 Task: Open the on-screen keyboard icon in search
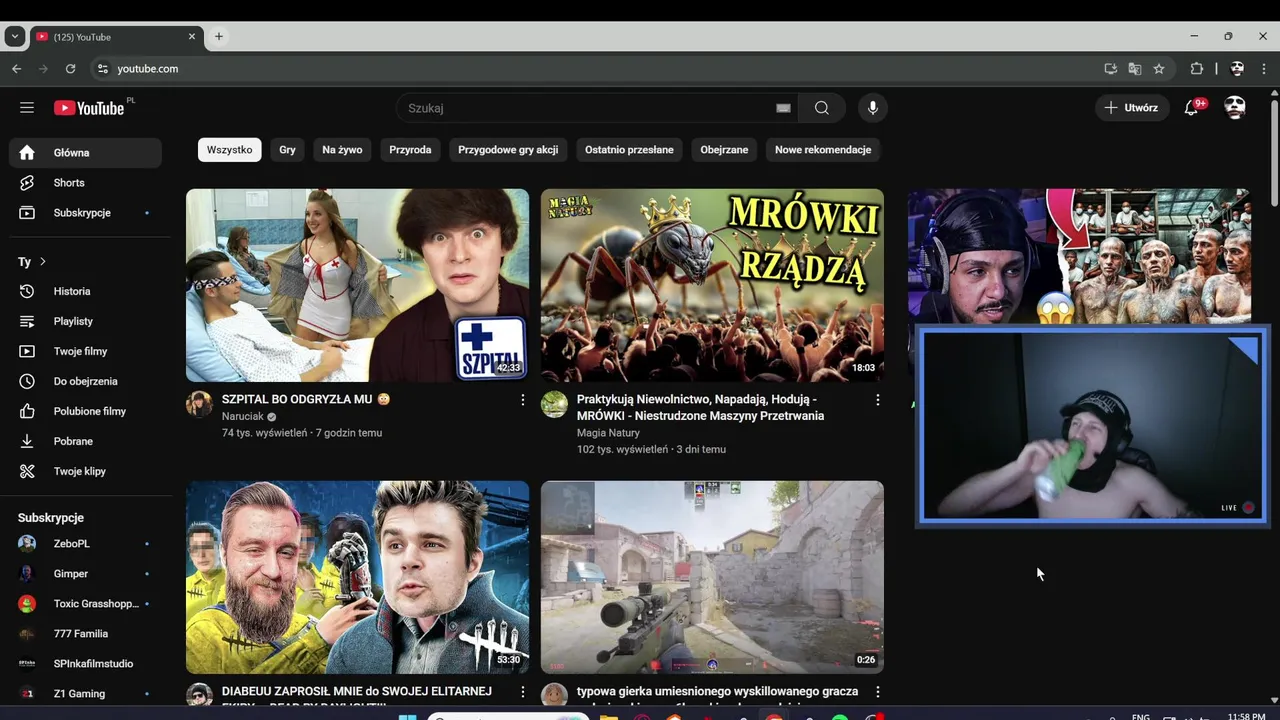pos(783,108)
